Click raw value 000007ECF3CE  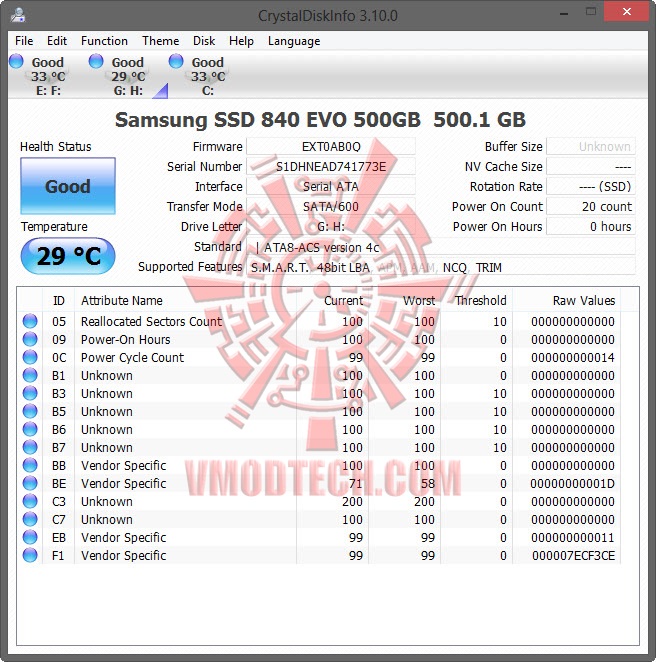(573, 555)
